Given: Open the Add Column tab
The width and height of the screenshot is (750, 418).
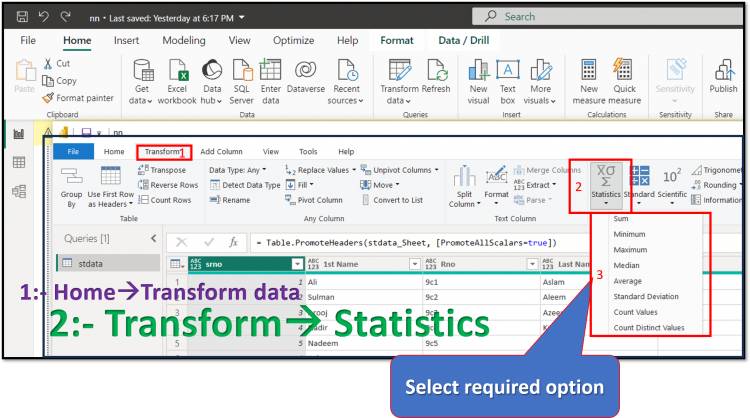Looking at the screenshot, I should (x=221, y=152).
